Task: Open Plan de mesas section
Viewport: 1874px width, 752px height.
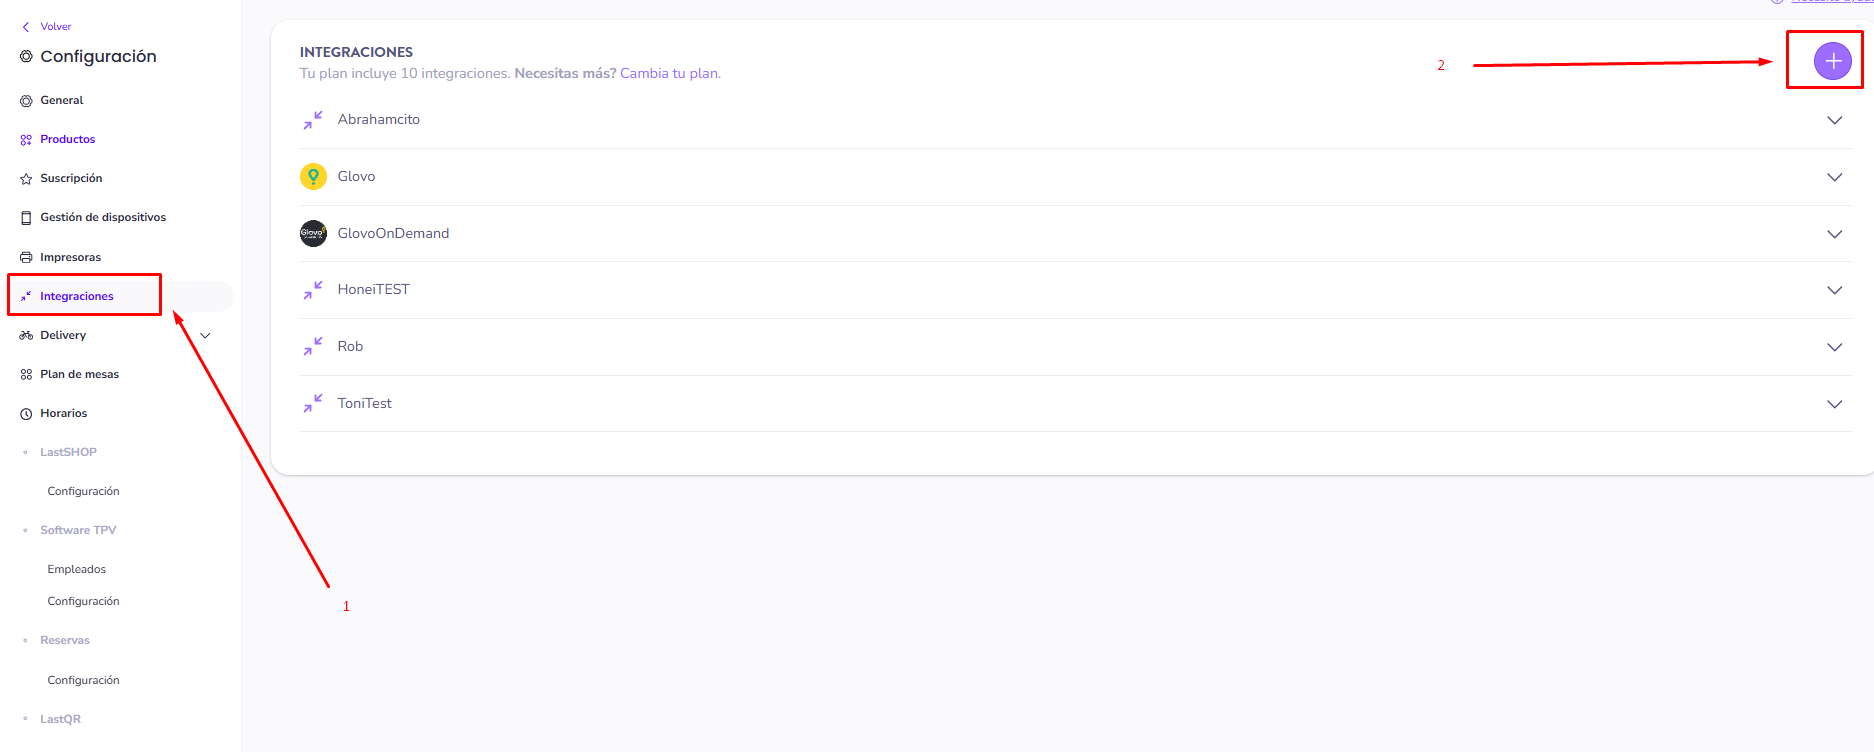Action: (79, 374)
